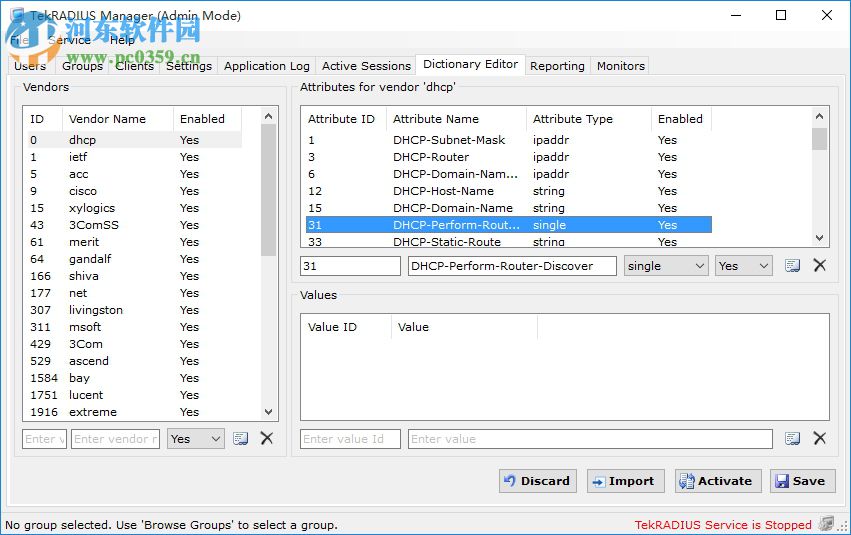851x535 pixels.
Task: Select attribute DHCP-Subnet-Mask
Action: coord(509,140)
